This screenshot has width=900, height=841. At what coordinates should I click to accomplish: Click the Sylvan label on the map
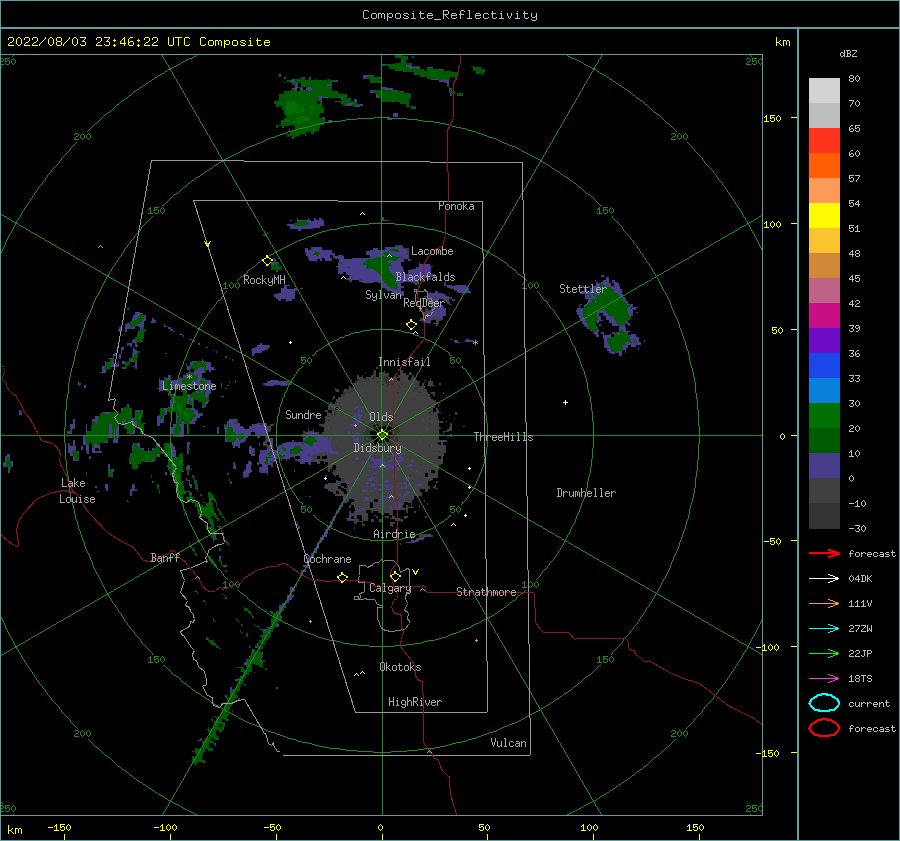pyautogui.click(x=383, y=295)
